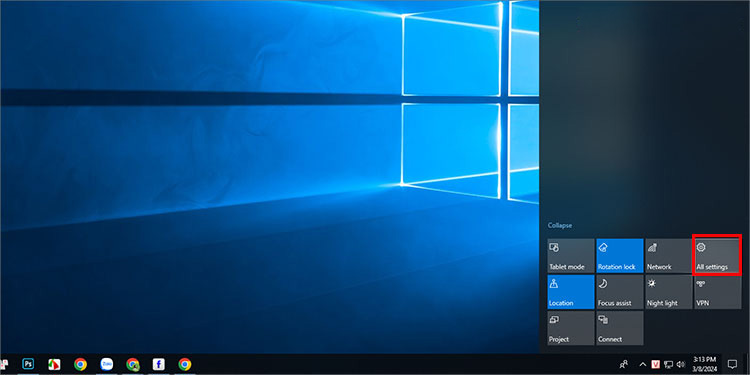Open the People icon in system tray
Viewport: 750px width, 375px height.
coord(623,364)
